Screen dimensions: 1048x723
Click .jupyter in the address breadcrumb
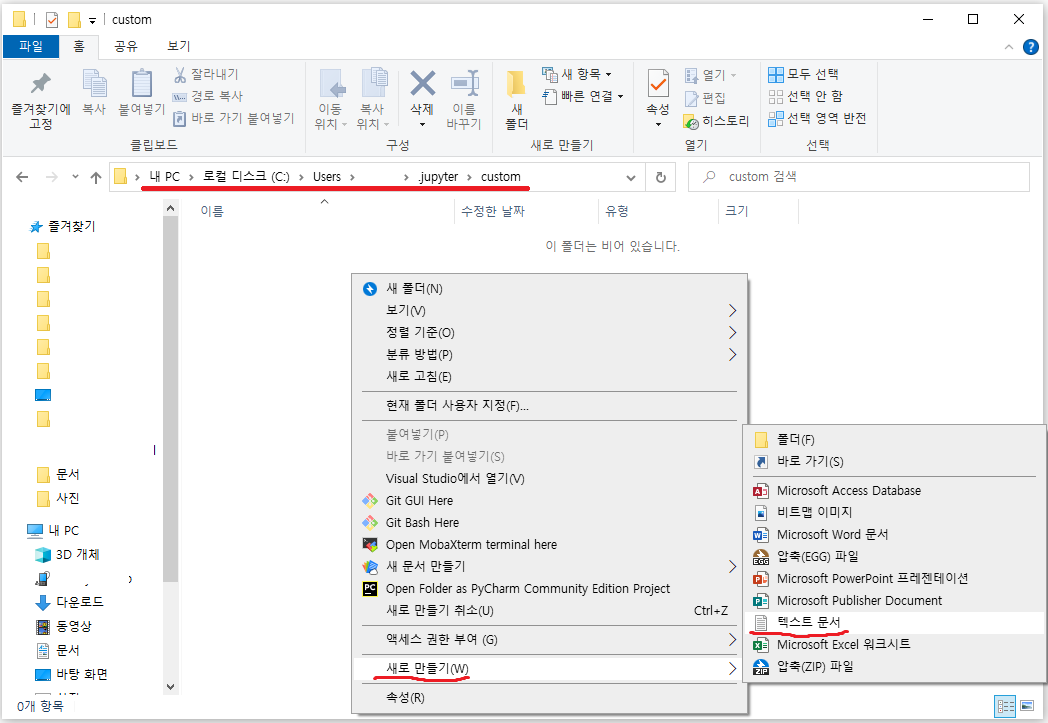click(x=438, y=177)
